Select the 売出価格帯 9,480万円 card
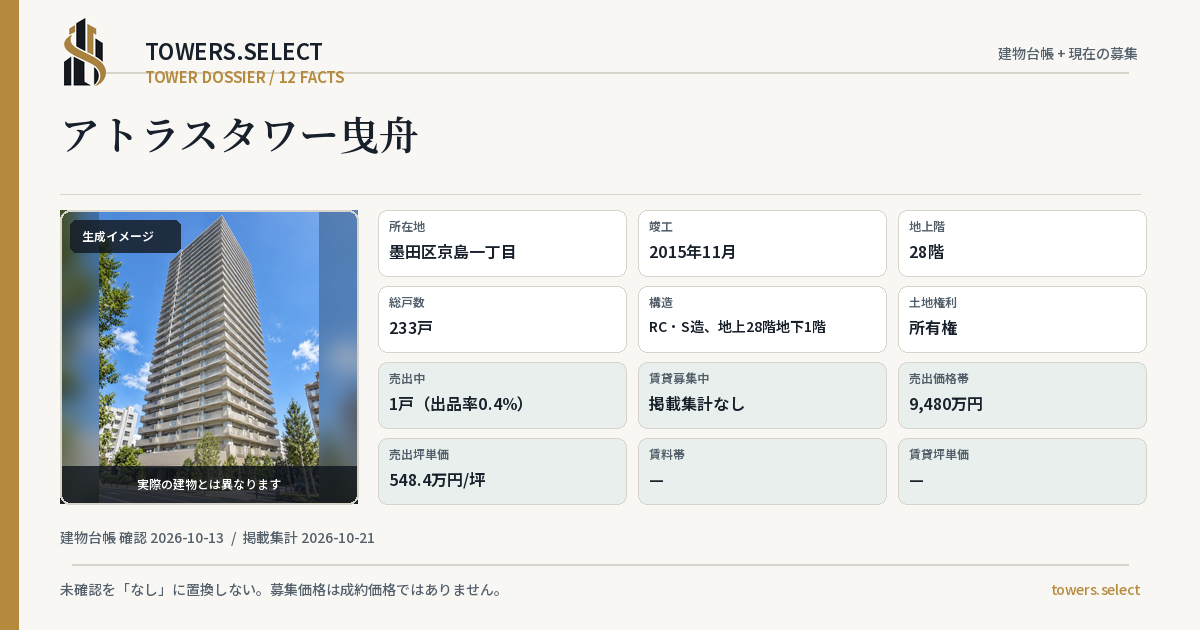The height and width of the screenshot is (630, 1200). click(x=1022, y=395)
